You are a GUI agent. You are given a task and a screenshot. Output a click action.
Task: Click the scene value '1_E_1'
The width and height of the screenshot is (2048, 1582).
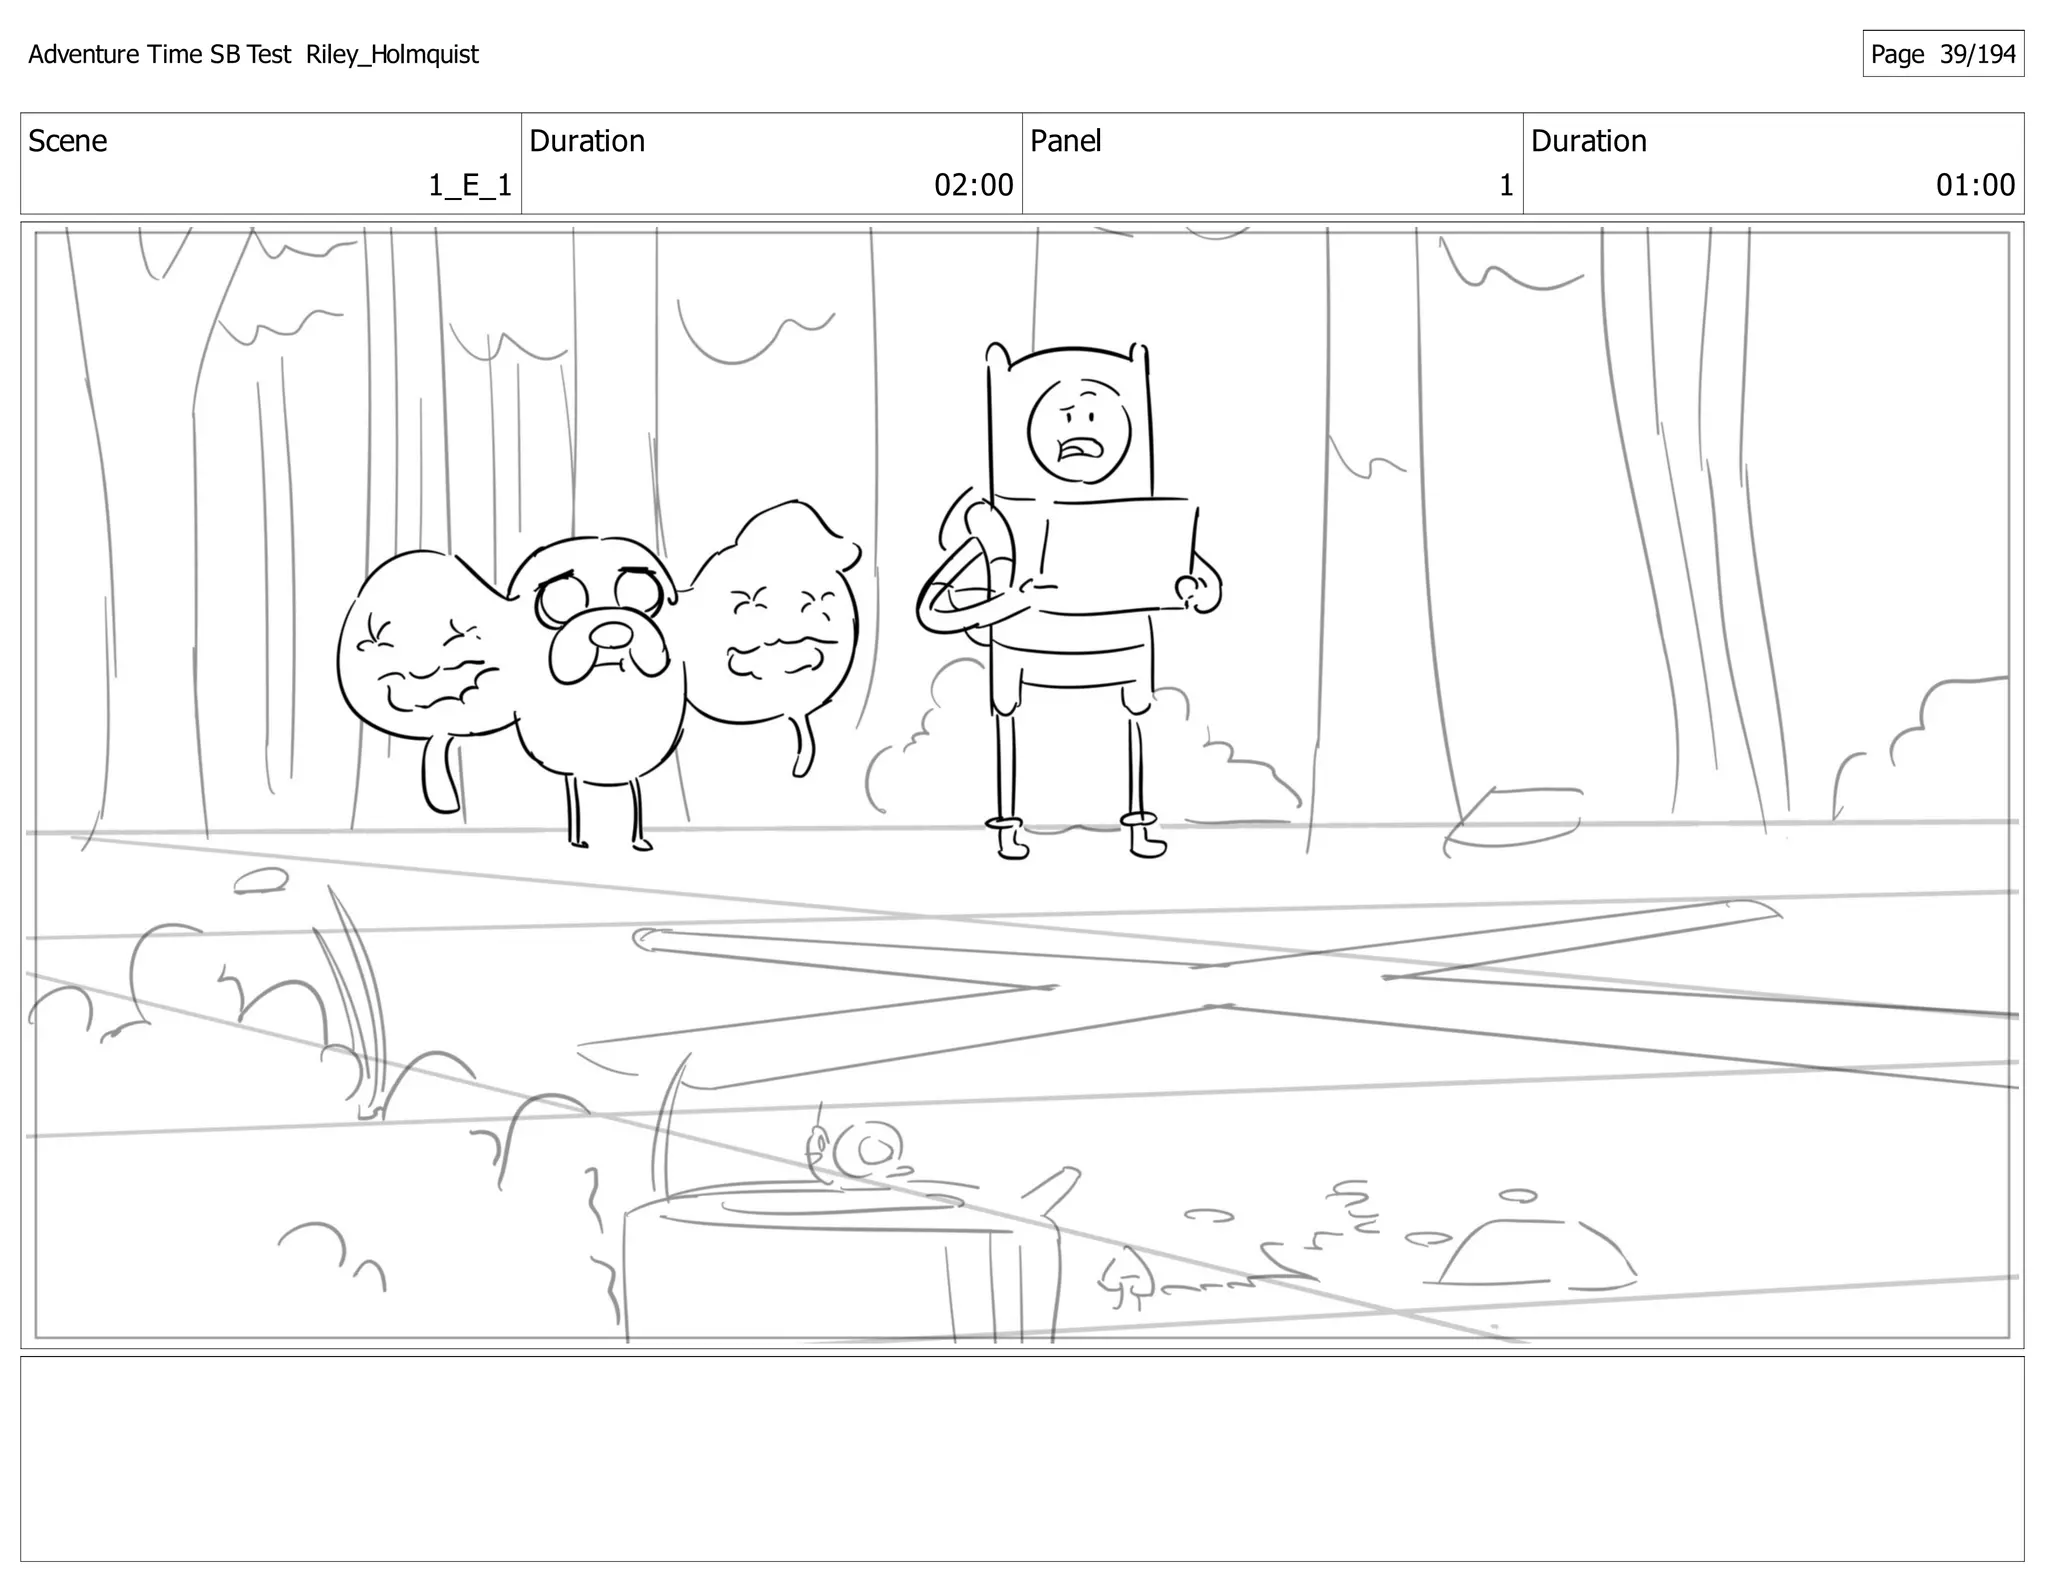pos(470,185)
